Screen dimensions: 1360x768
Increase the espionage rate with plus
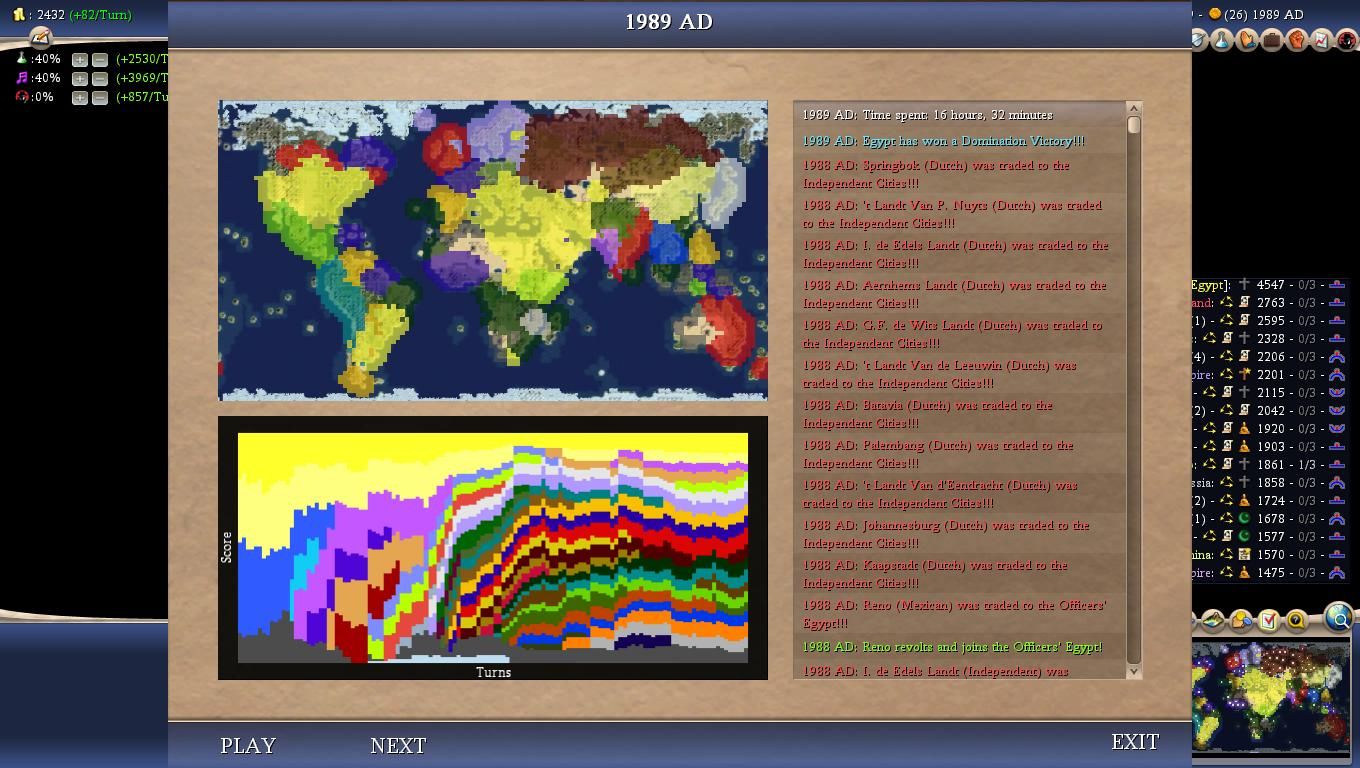(80, 97)
